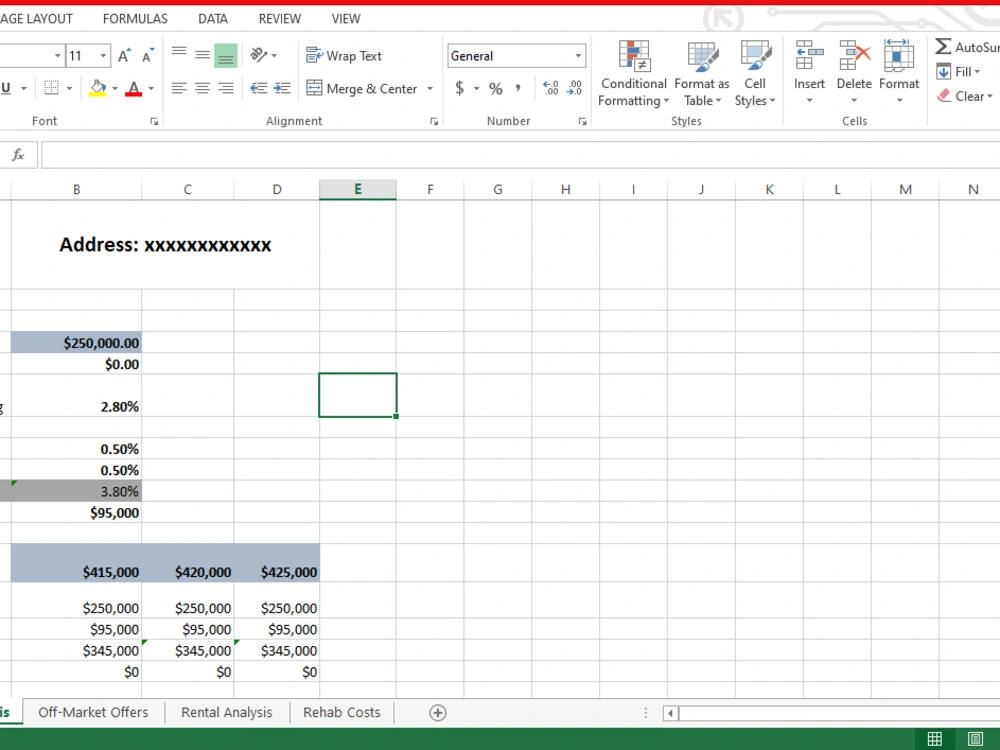This screenshot has width=1000, height=750.
Task: Switch to Rental Analysis sheet
Action: point(226,712)
